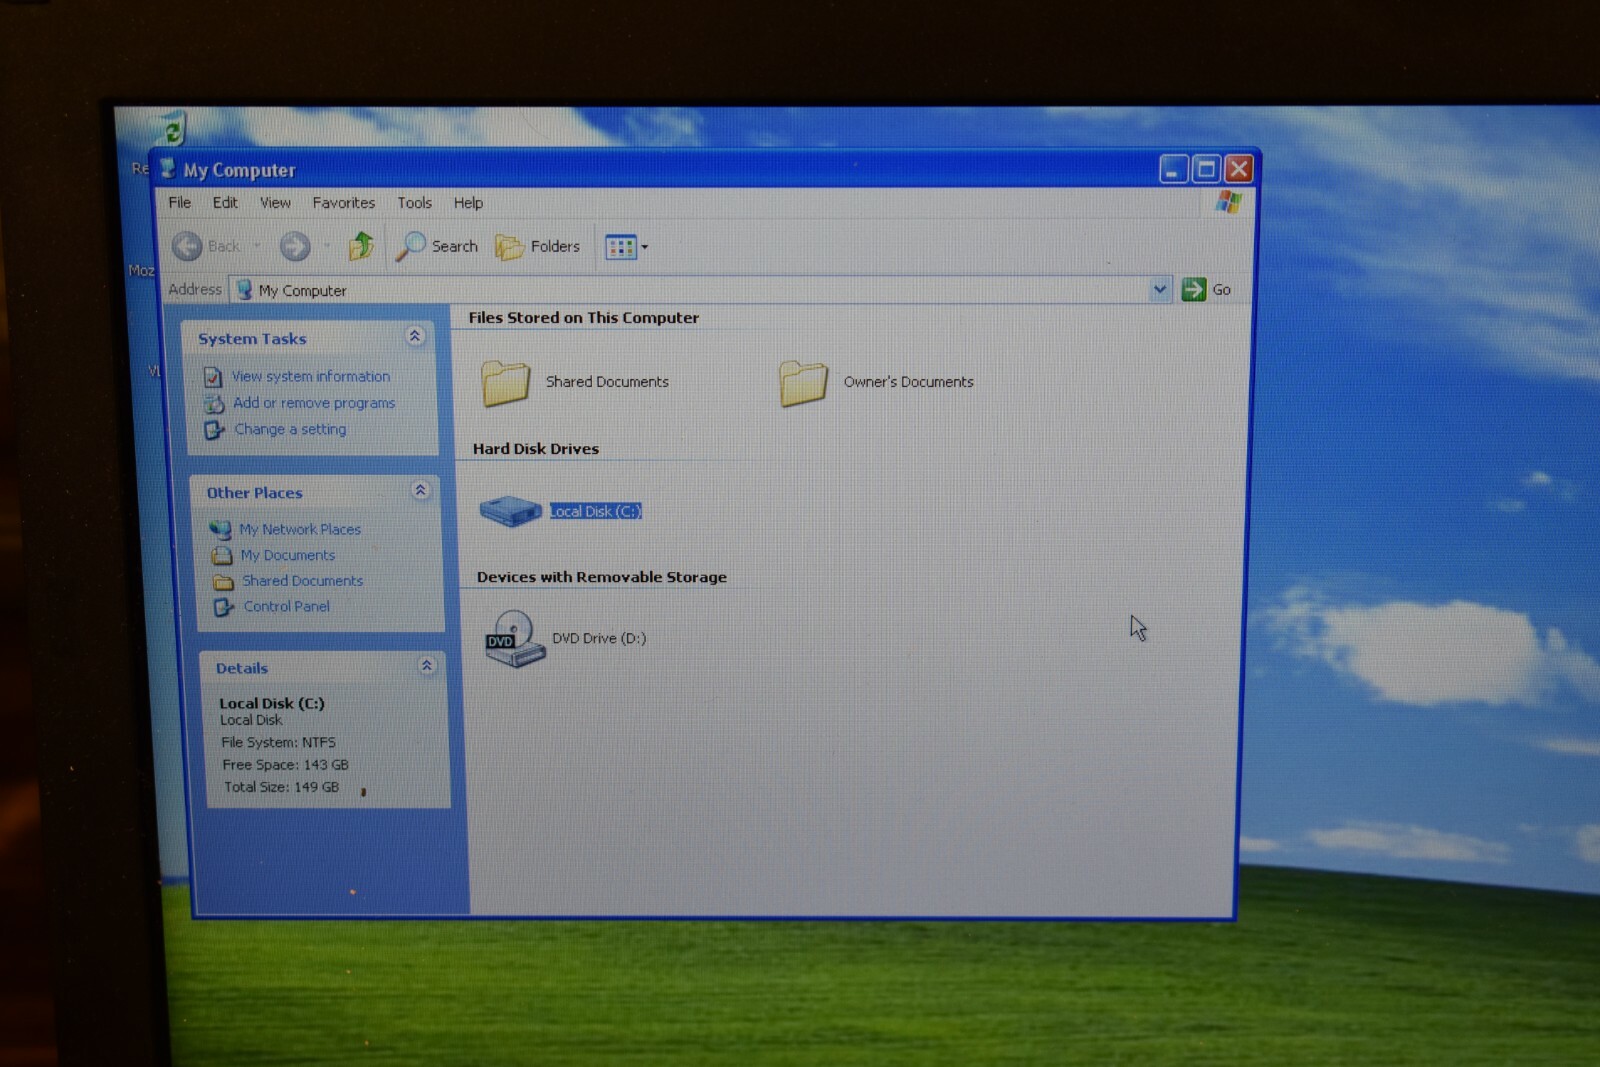Open the Tools menu
Viewport: 1600px width, 1067px height.
click(415, 202)
